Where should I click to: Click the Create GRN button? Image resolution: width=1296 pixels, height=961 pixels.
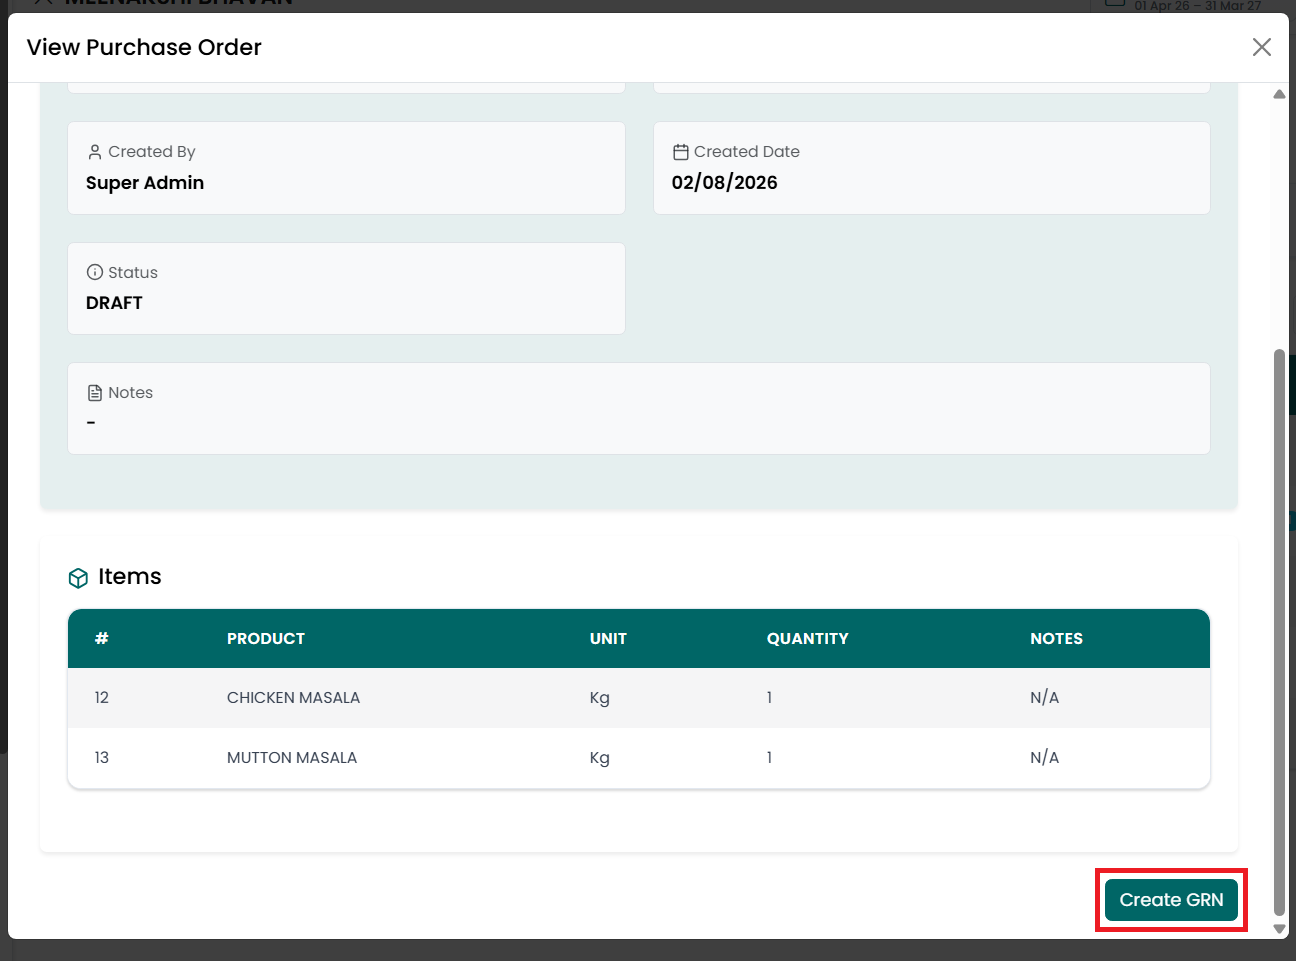(x=1171, y=900)
